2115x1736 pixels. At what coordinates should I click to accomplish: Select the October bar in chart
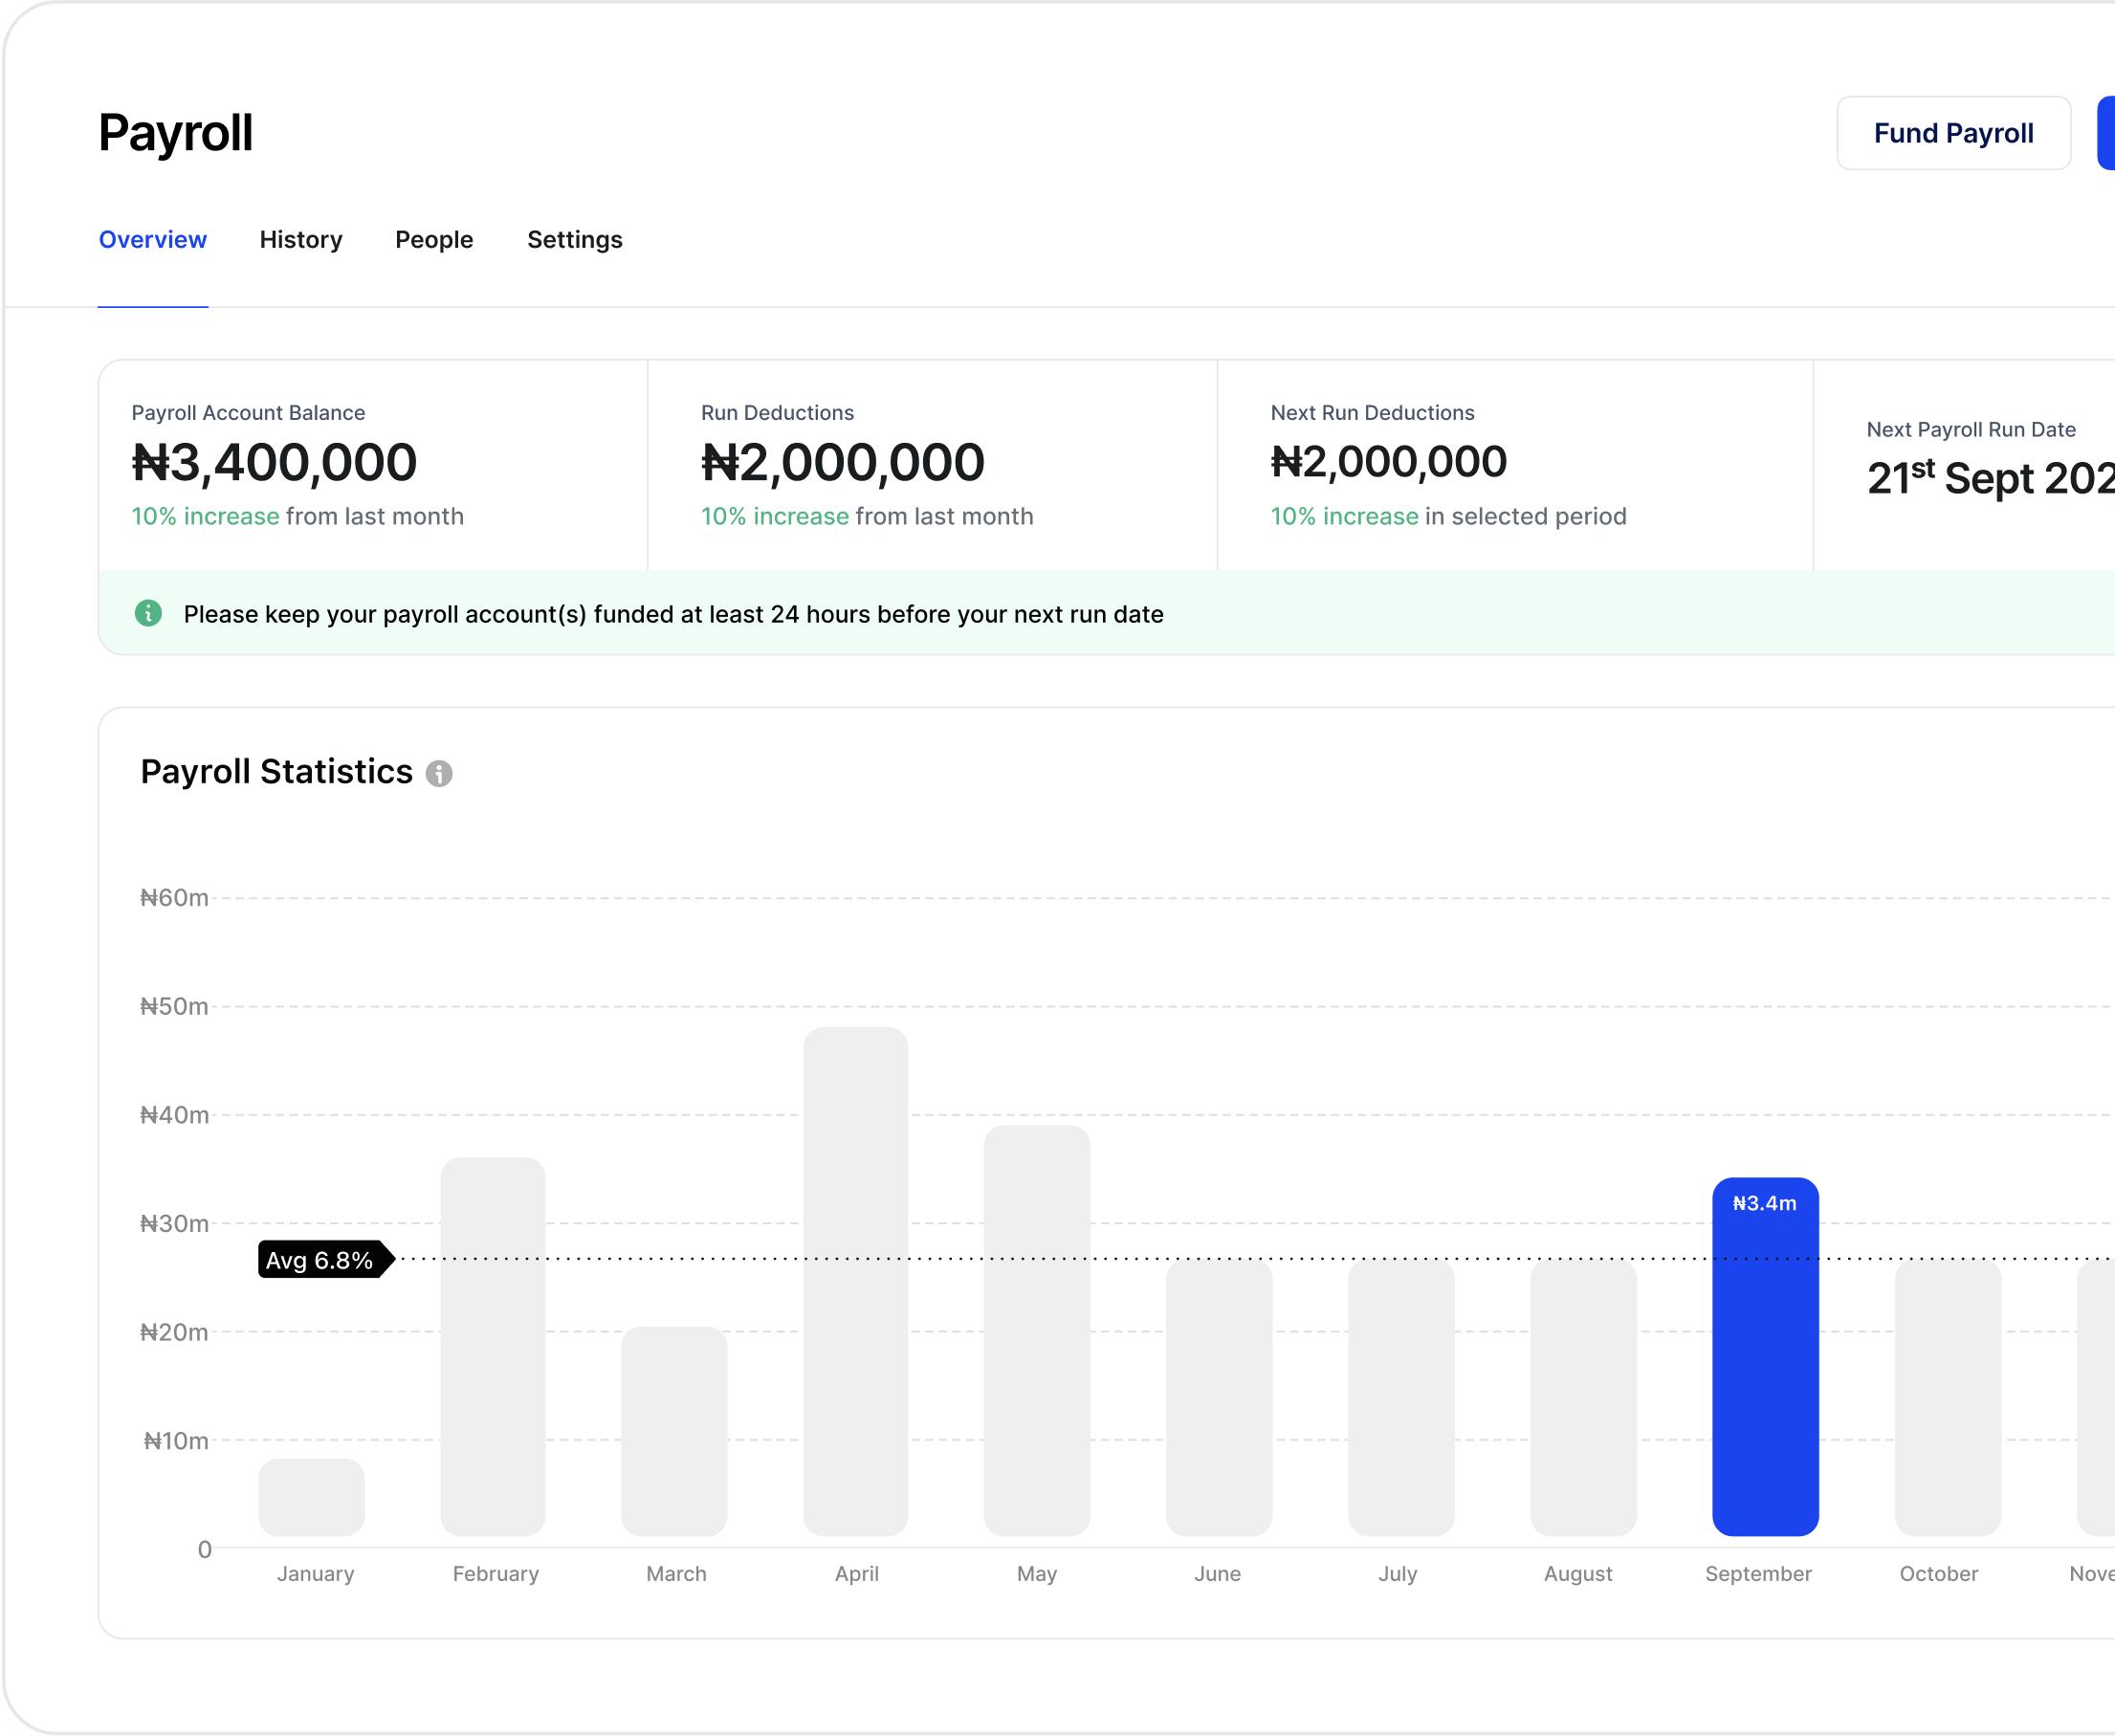pos(1948,1397)
